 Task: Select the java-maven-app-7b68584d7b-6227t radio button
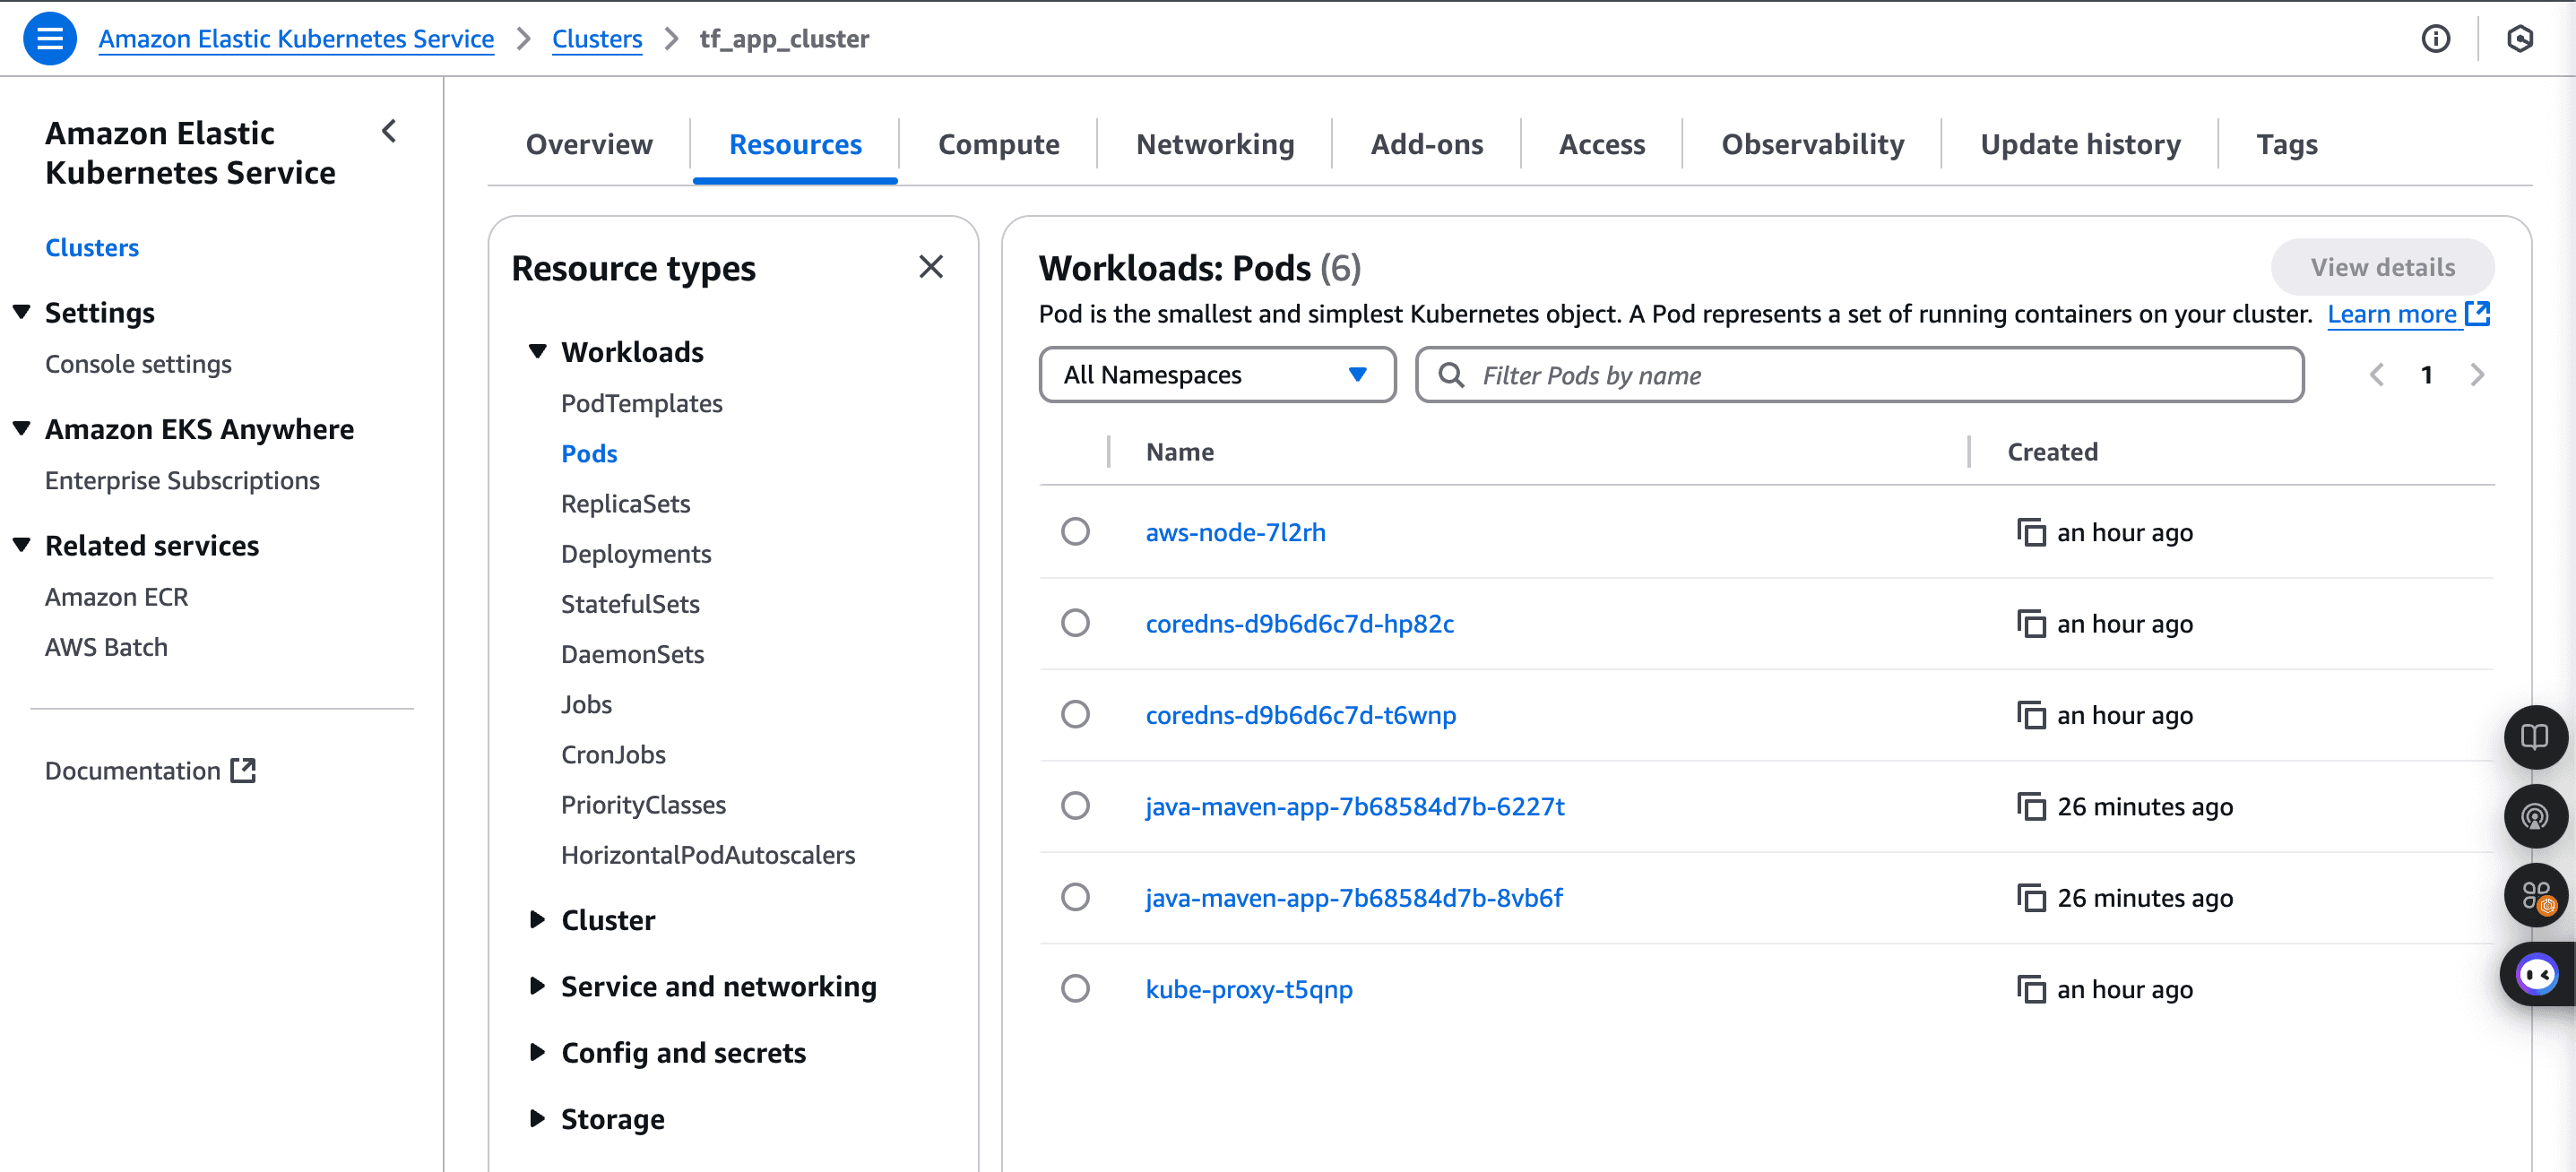pos(1075,805)
